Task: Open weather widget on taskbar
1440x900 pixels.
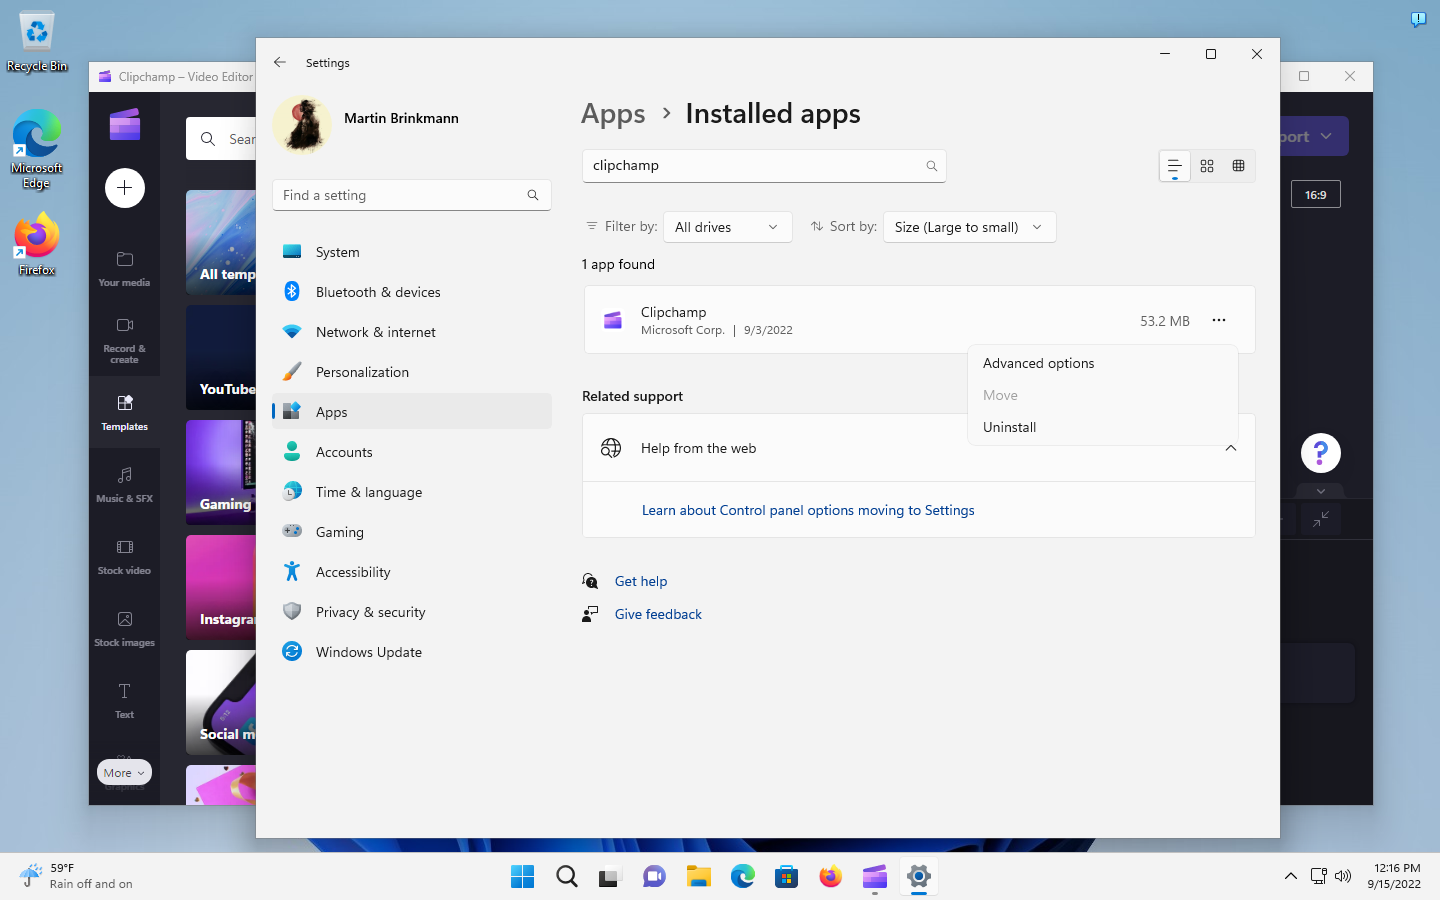Action: tap(78, 876)
